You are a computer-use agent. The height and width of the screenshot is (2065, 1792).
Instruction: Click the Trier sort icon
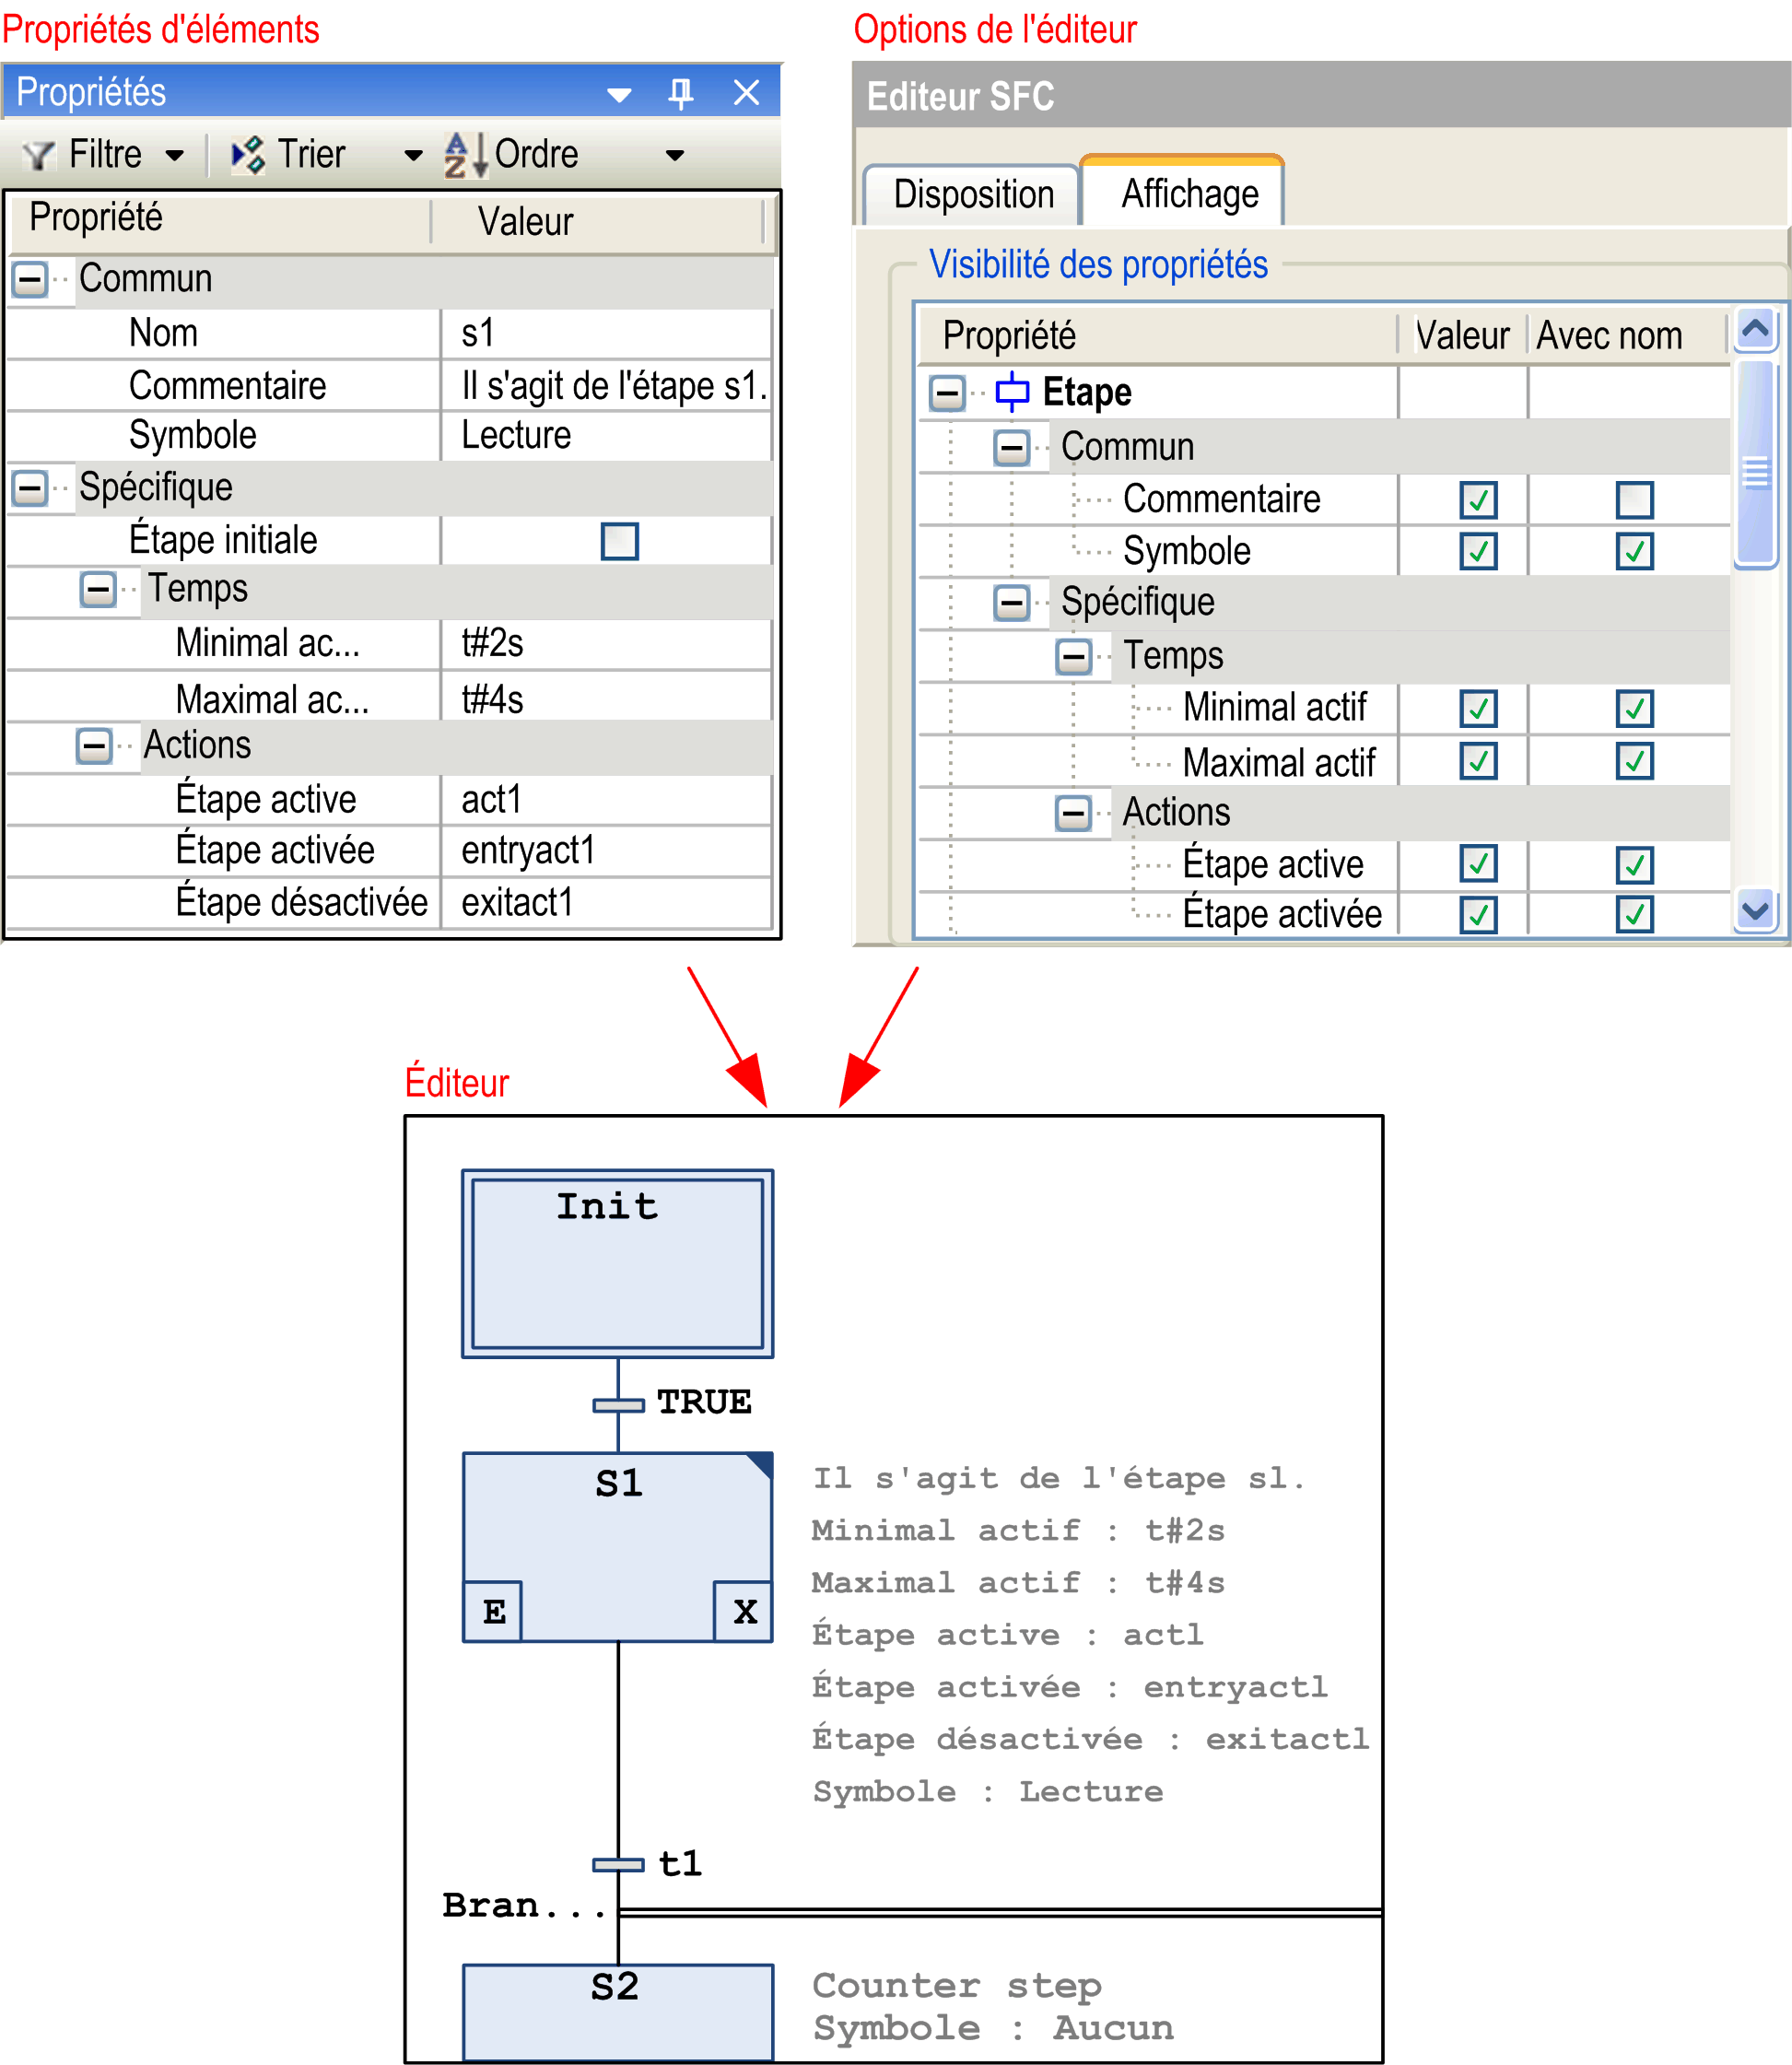(247, 155)
